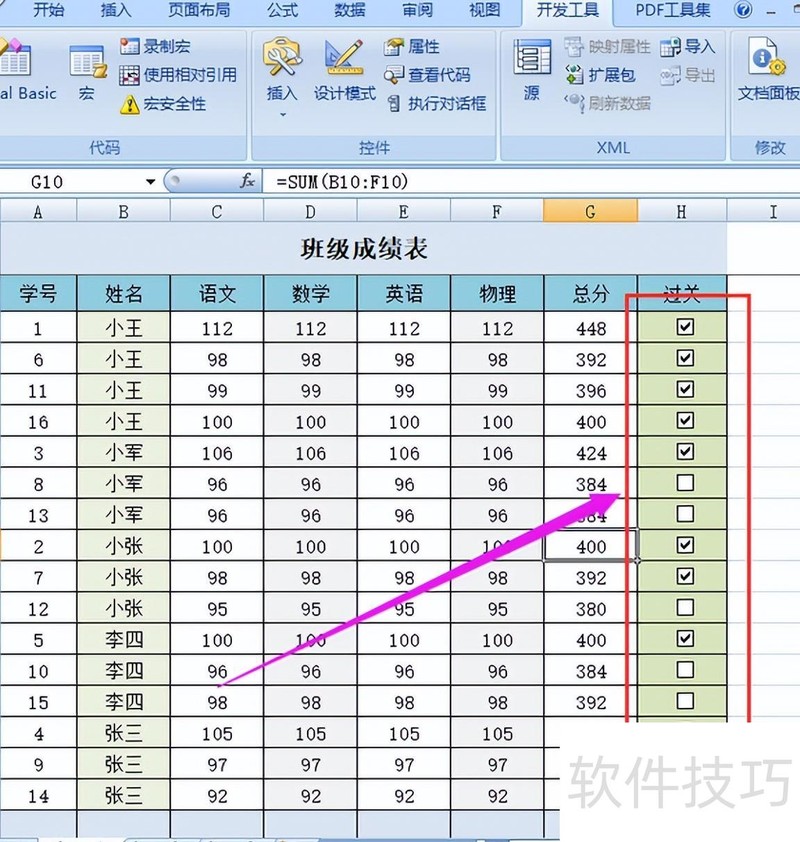Uncheck 过关 checkbox for 学号 7
This screenshot has width=800, height=842.
685,576
